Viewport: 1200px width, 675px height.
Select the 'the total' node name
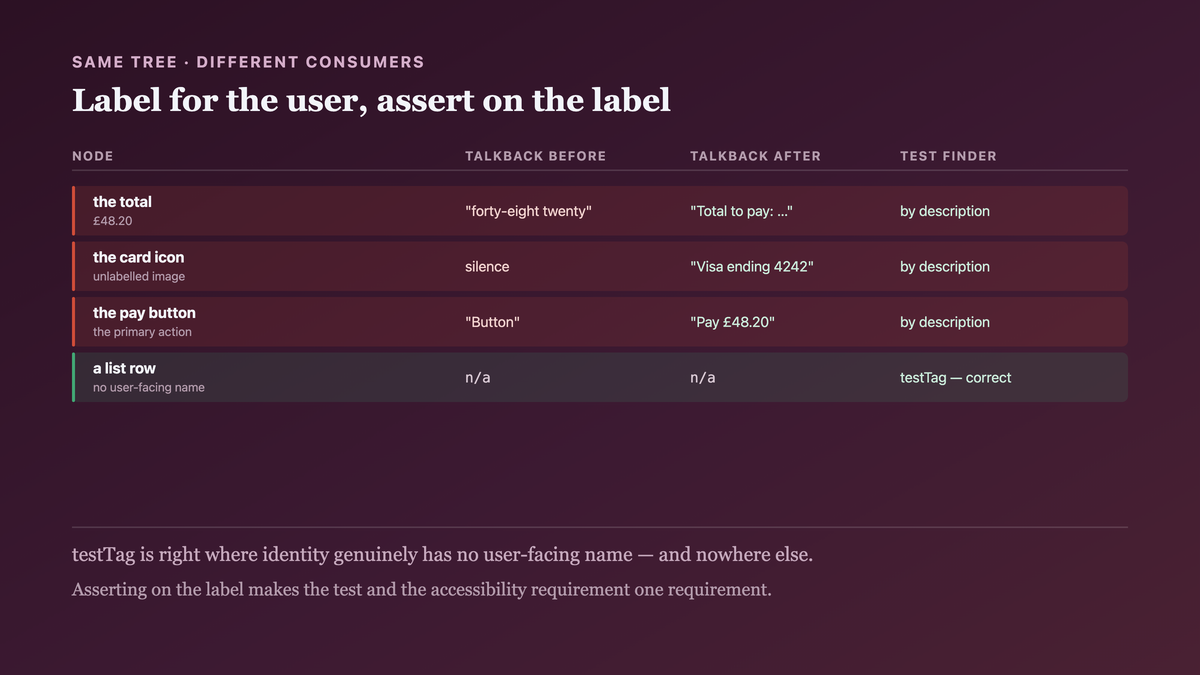(122, 202)
